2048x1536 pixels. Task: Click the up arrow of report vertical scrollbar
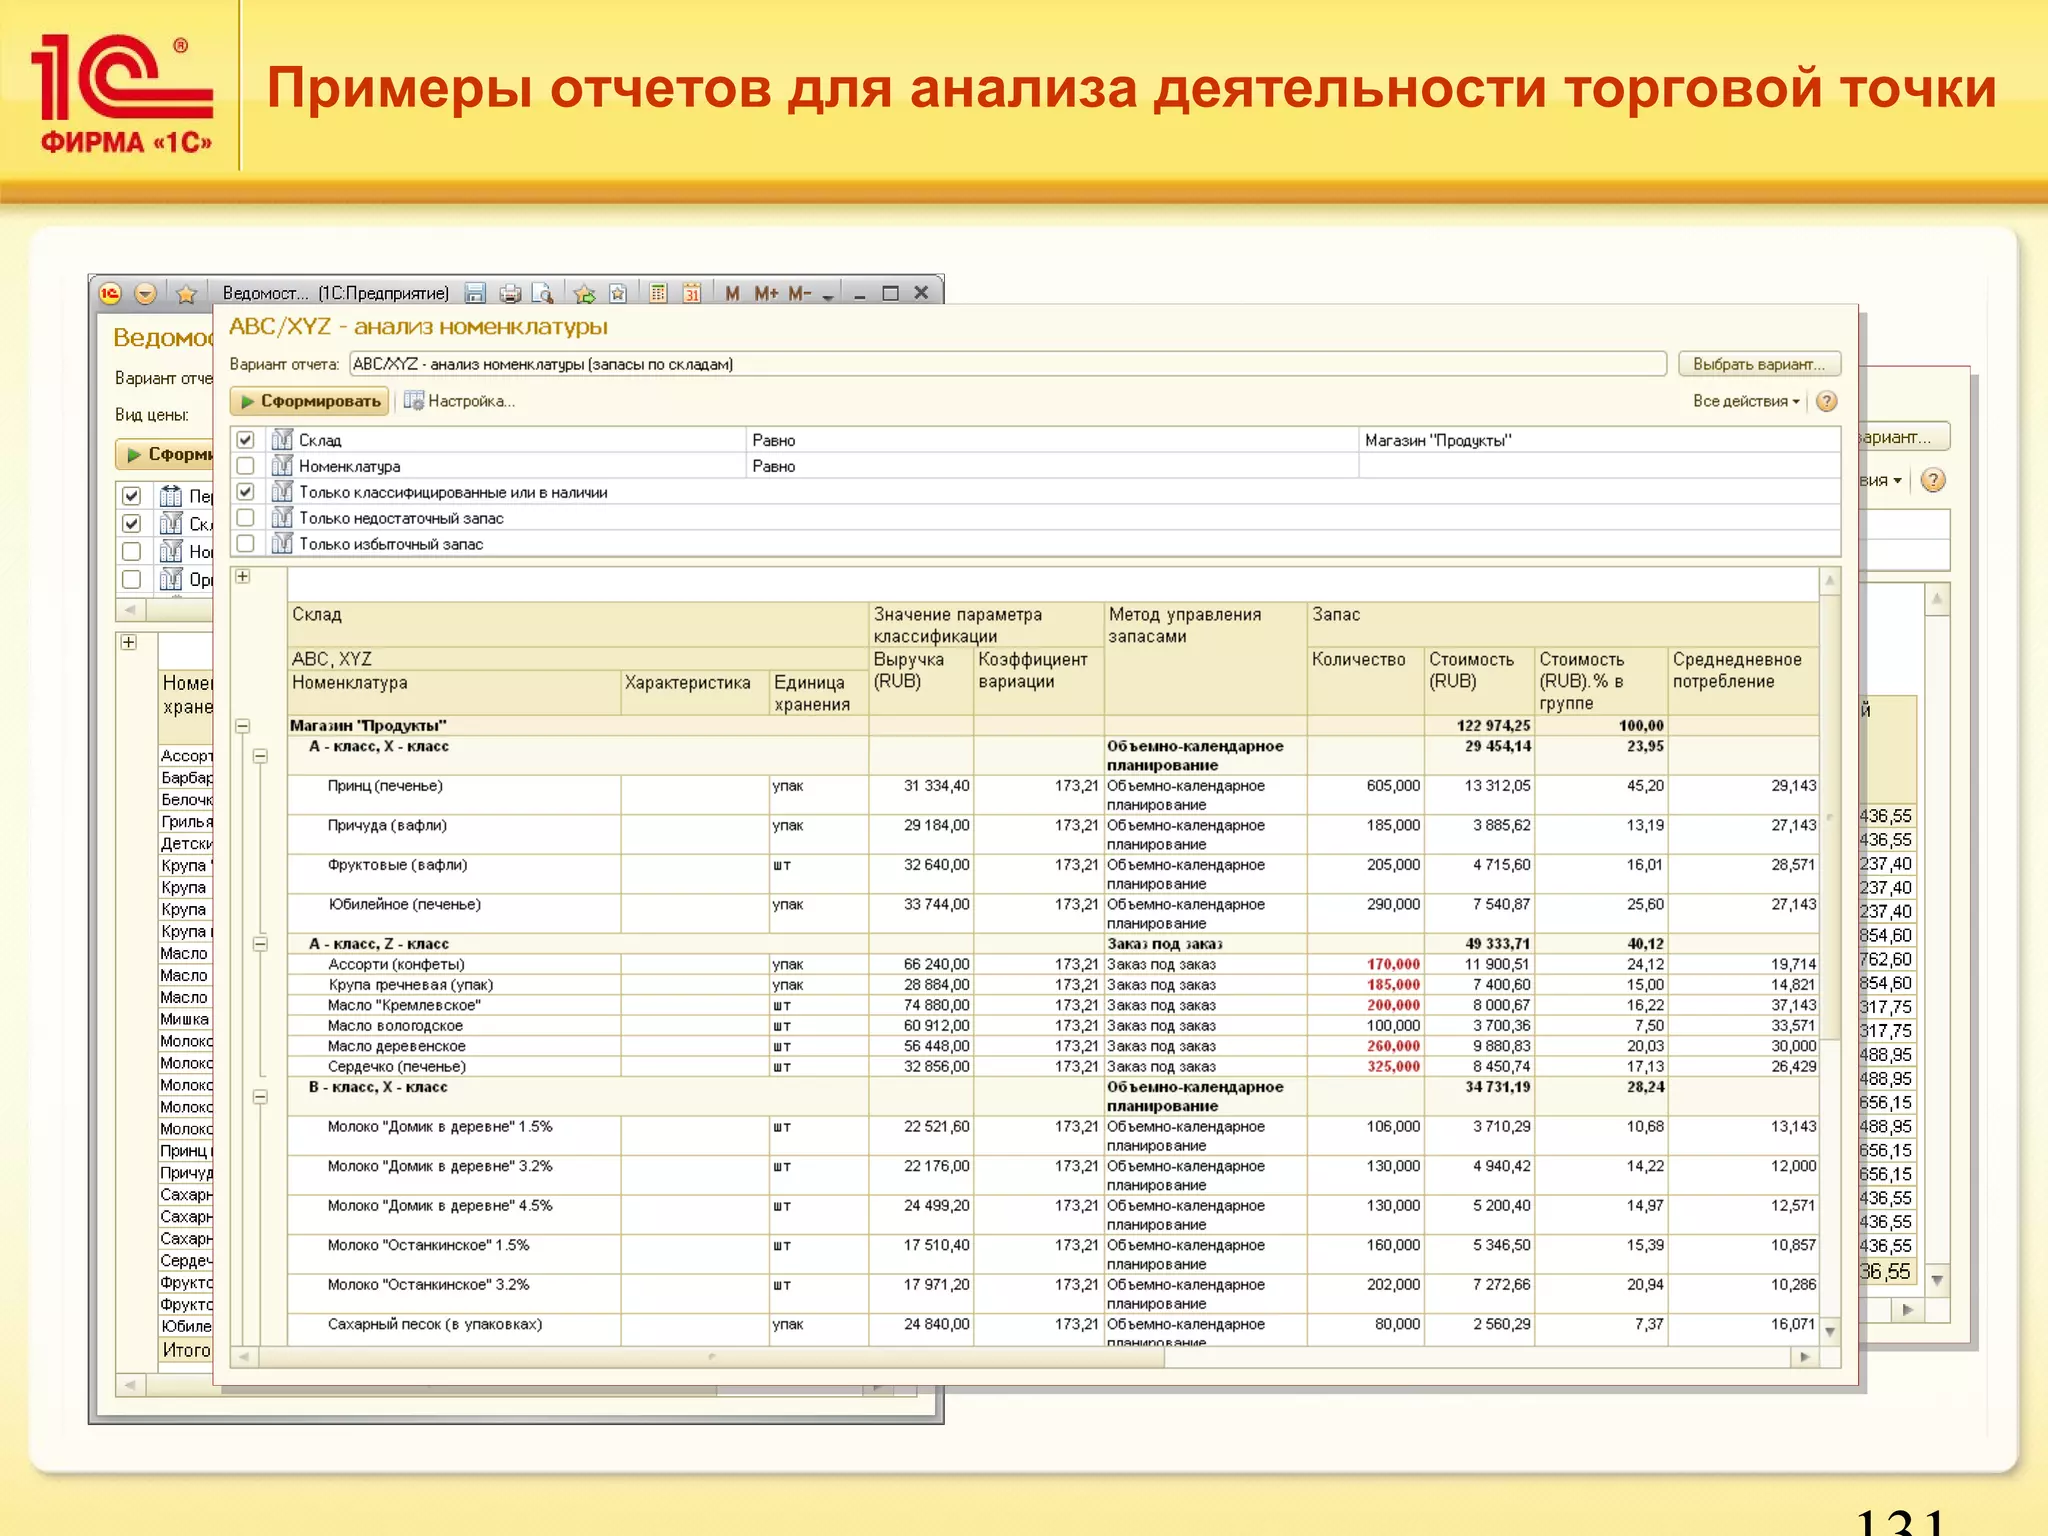(x=1830, y=581)
